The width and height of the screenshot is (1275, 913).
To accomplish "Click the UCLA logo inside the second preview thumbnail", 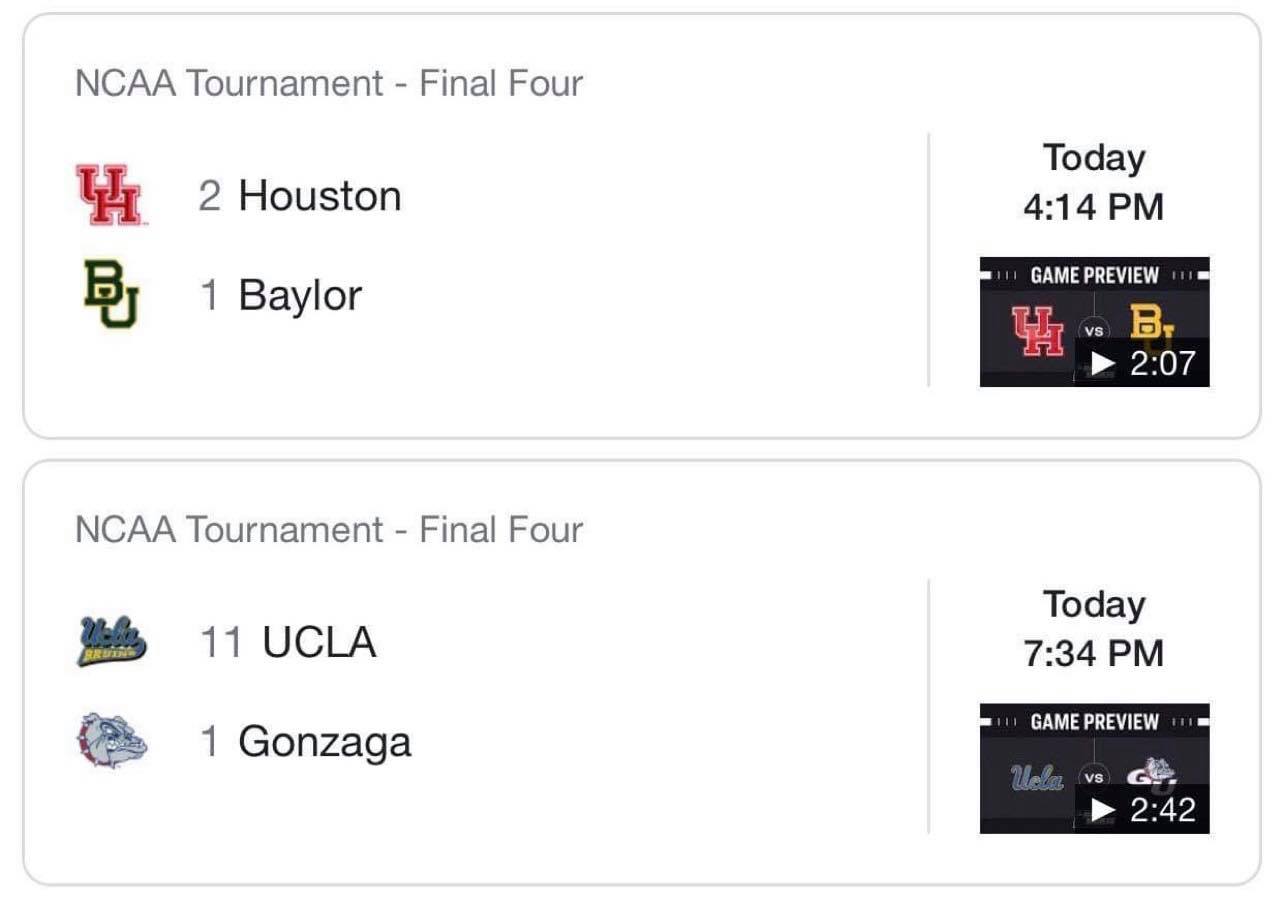I will click(x=1037, y=777).
